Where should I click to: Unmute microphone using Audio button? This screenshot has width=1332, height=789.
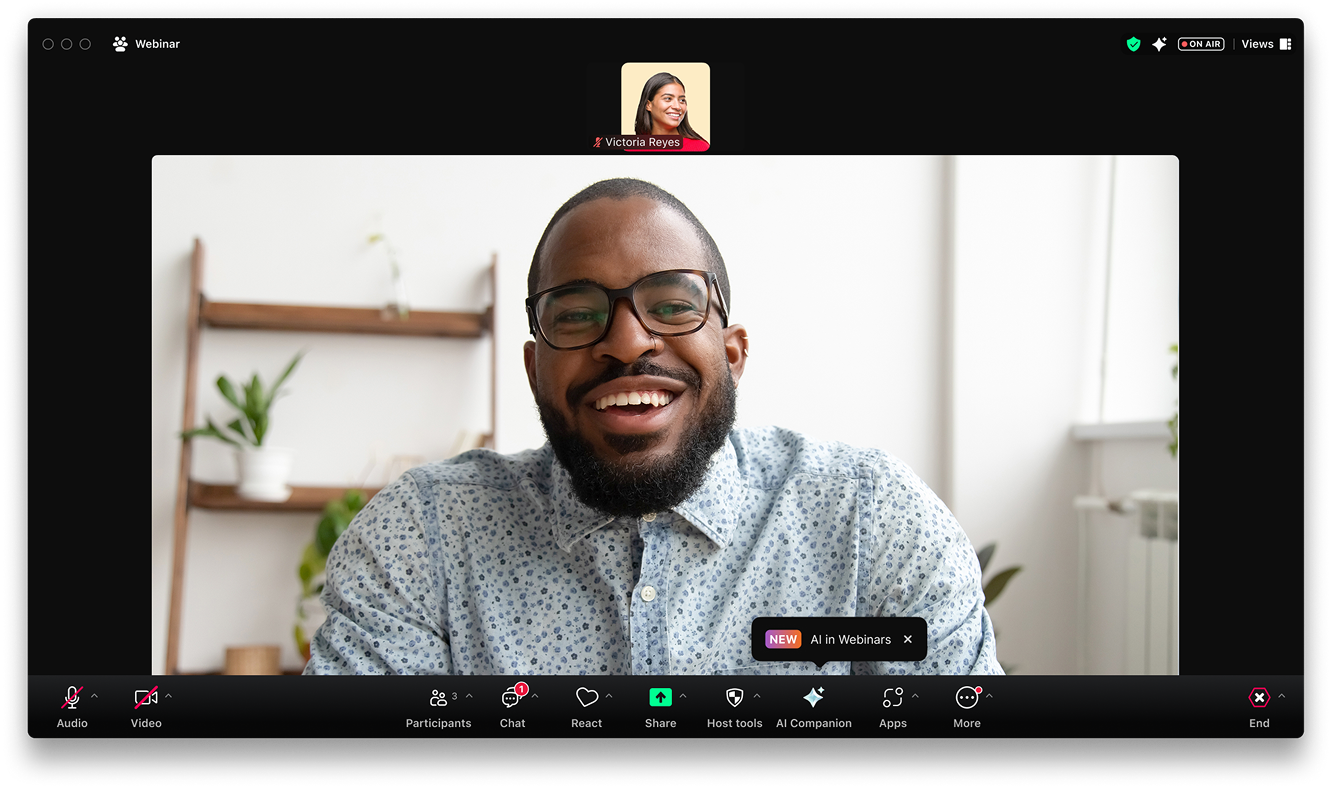[72, 698]
